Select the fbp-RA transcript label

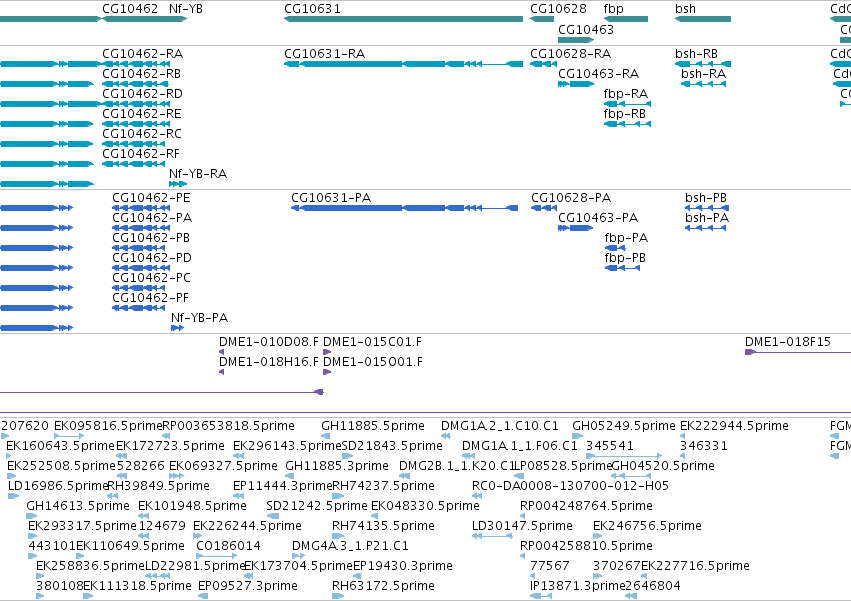coord(626,93)
